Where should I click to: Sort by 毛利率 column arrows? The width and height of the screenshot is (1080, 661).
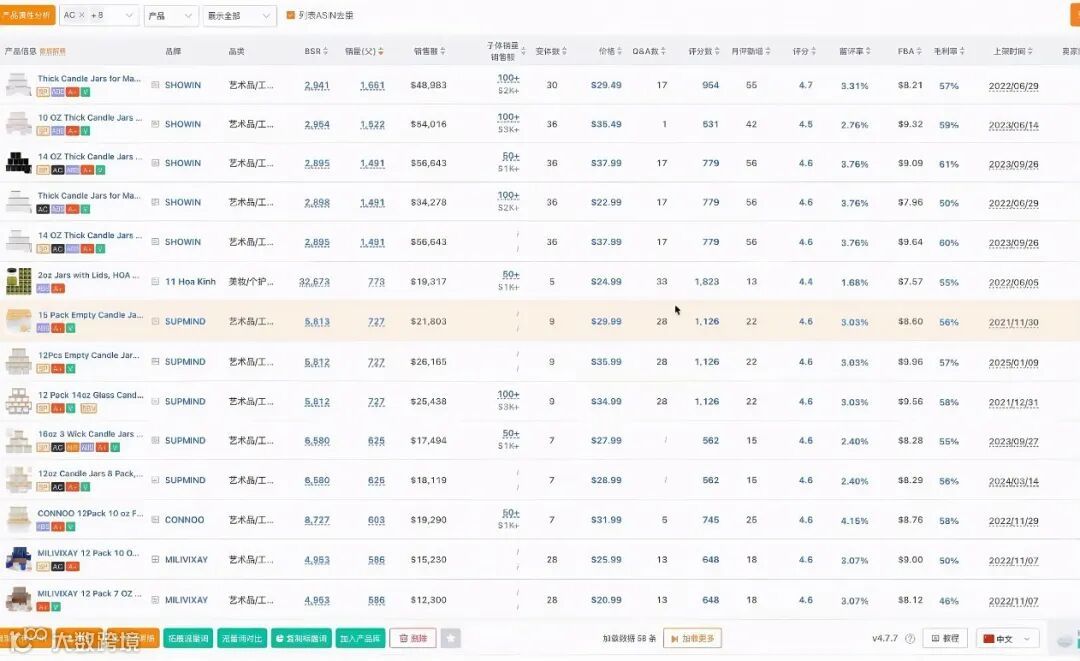962,51
